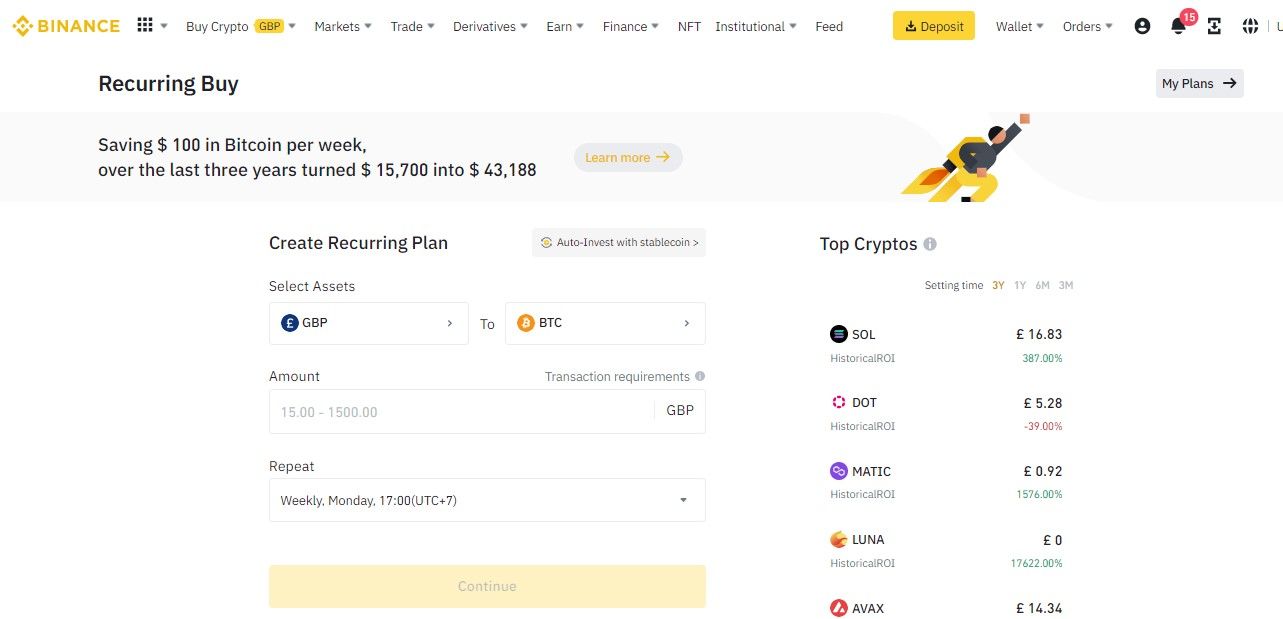Click the SOL coin icon
This screenshot has height=619, width=1283.
839,334
